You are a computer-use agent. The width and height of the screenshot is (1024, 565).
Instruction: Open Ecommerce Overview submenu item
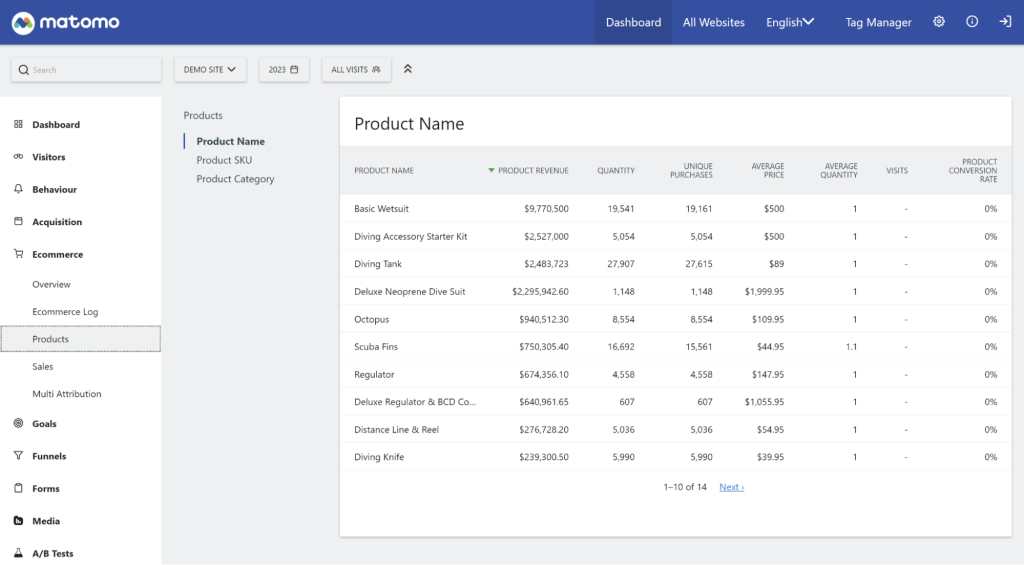(51, 284)
